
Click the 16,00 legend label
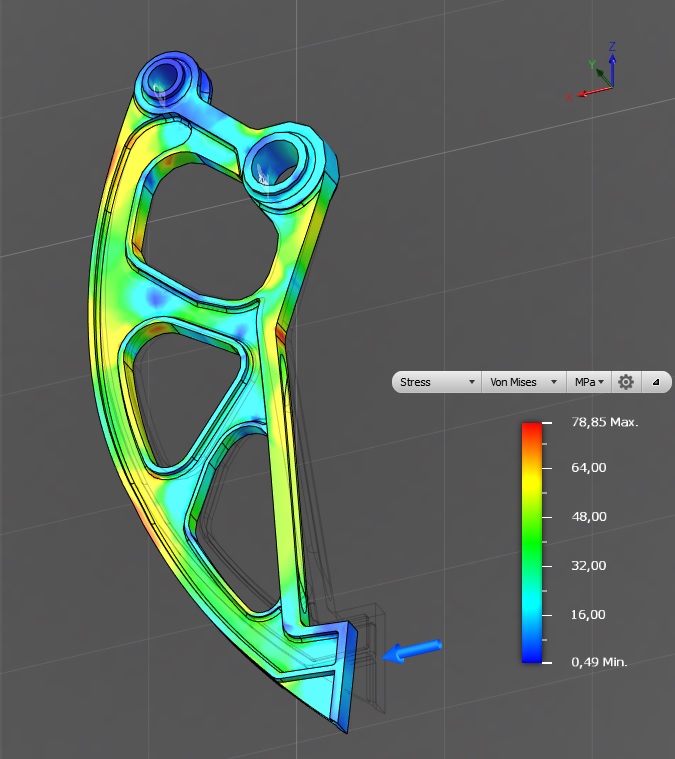(x=588, y=615)
